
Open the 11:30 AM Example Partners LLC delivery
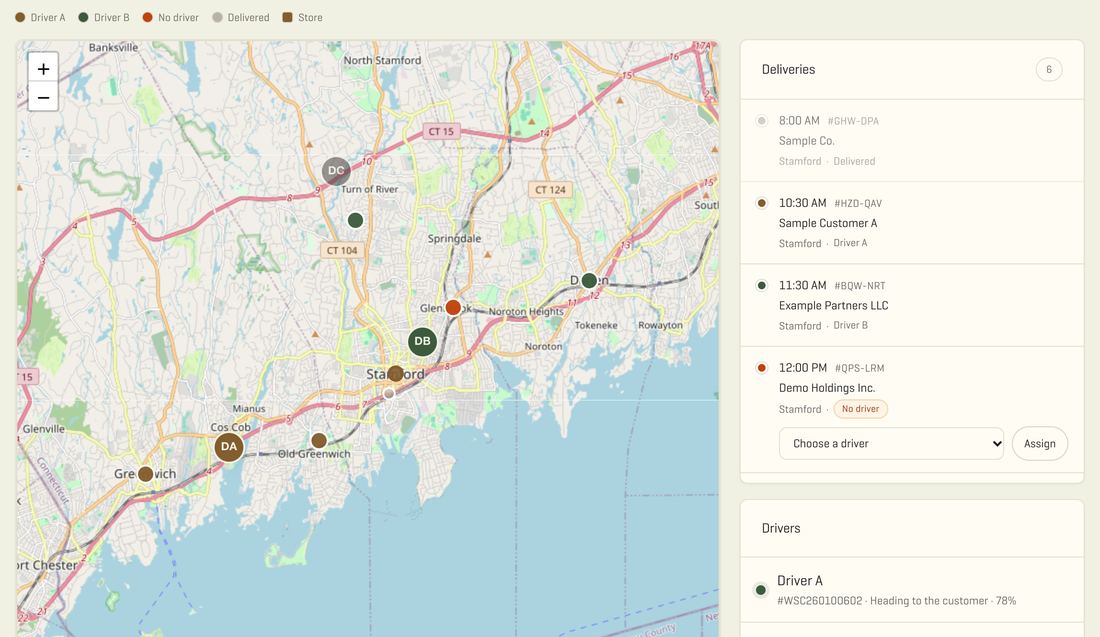tap(912, 305)
